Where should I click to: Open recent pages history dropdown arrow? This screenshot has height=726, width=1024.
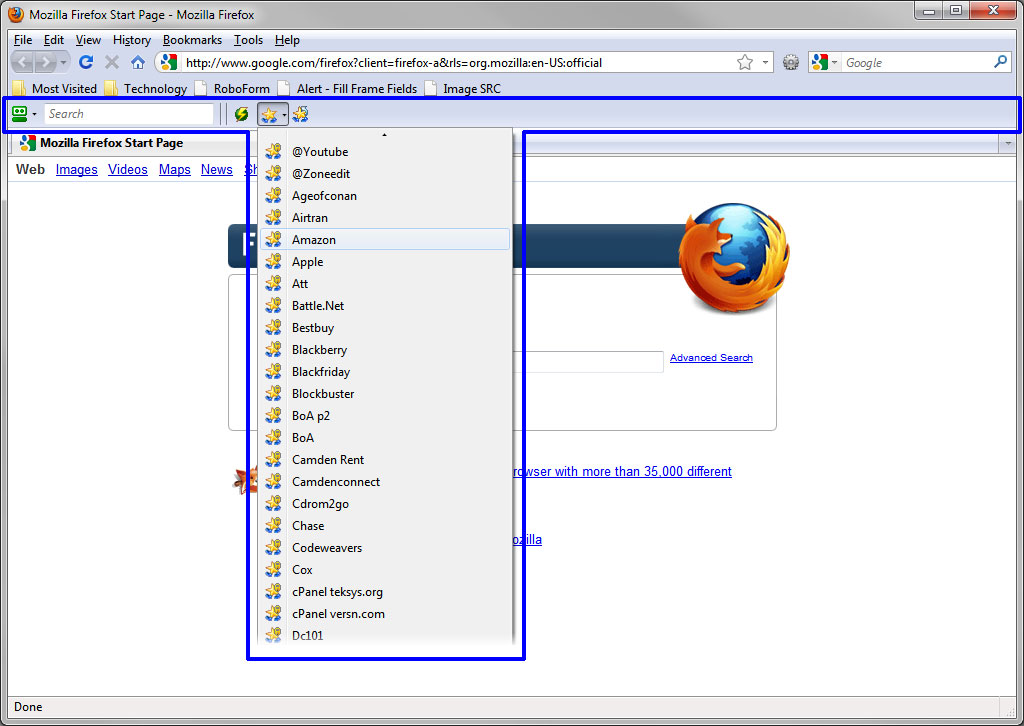(x=63, y=63)
